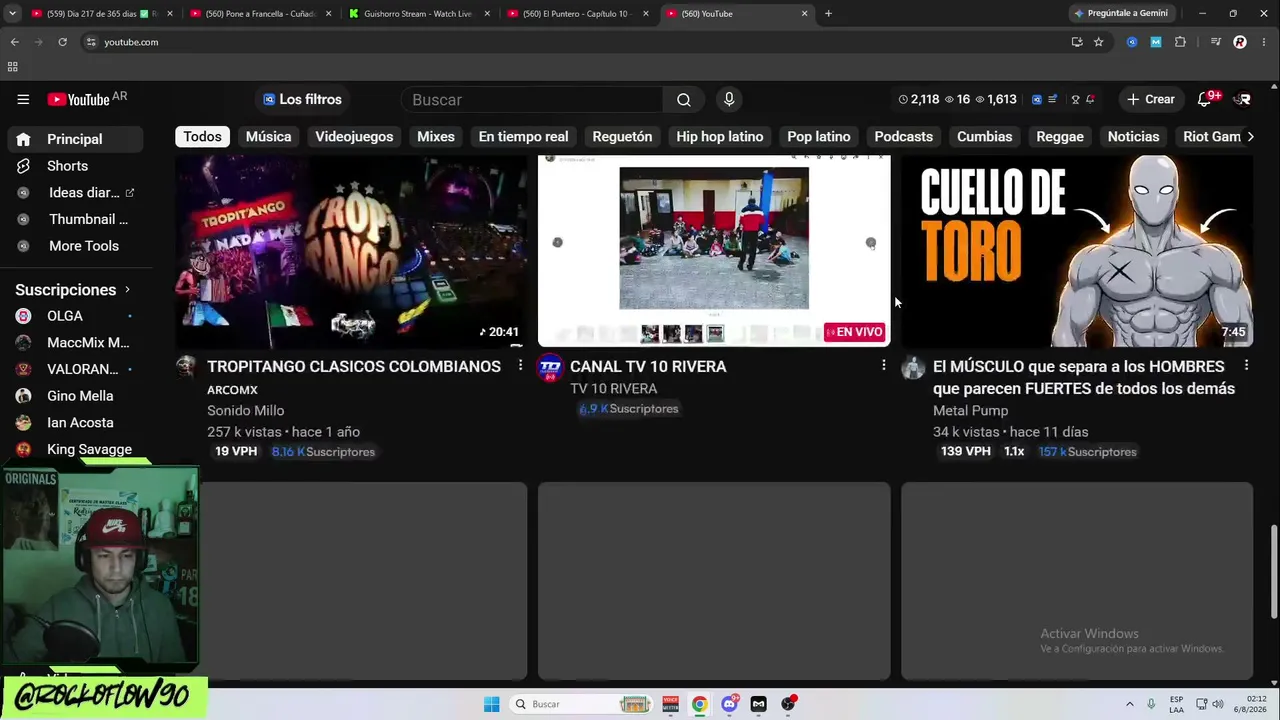Open the Metal Pump channel link
Viewport: 1280px width, 720px height.
click(970, 411)
